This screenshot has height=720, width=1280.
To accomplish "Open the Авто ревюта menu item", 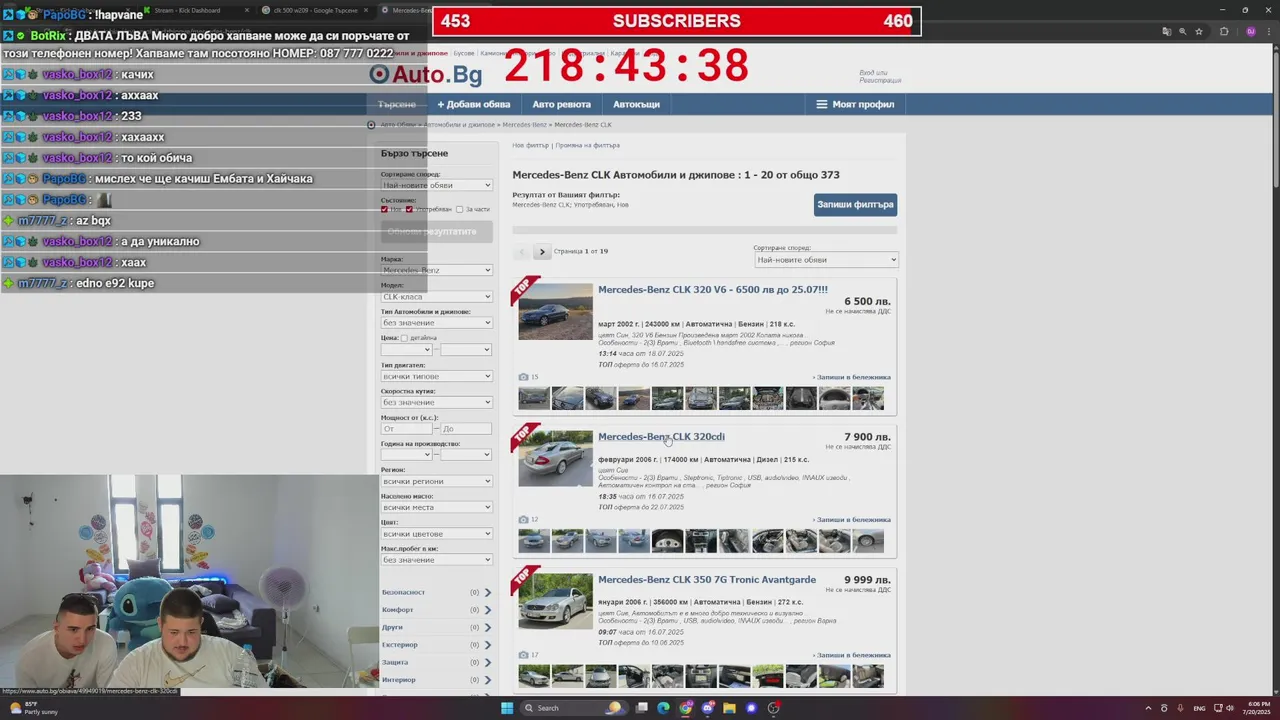I will [561, 104].
